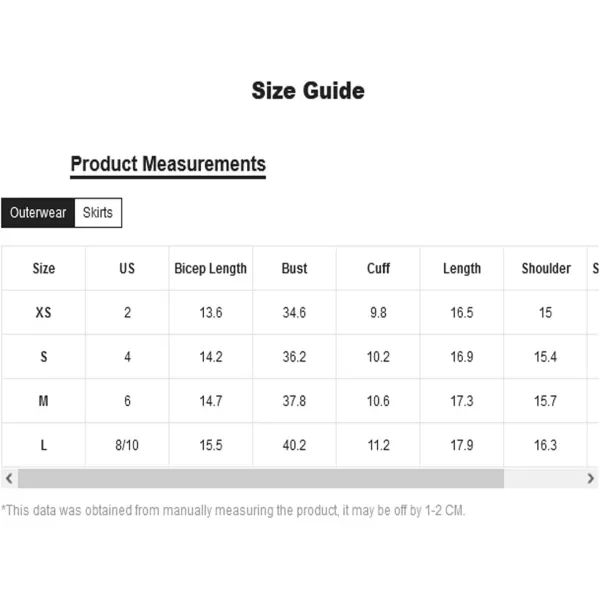Click the Size Guide title
Image resolution: width=600 pixels, height=600 pixels.
click(x=308, y=91)
